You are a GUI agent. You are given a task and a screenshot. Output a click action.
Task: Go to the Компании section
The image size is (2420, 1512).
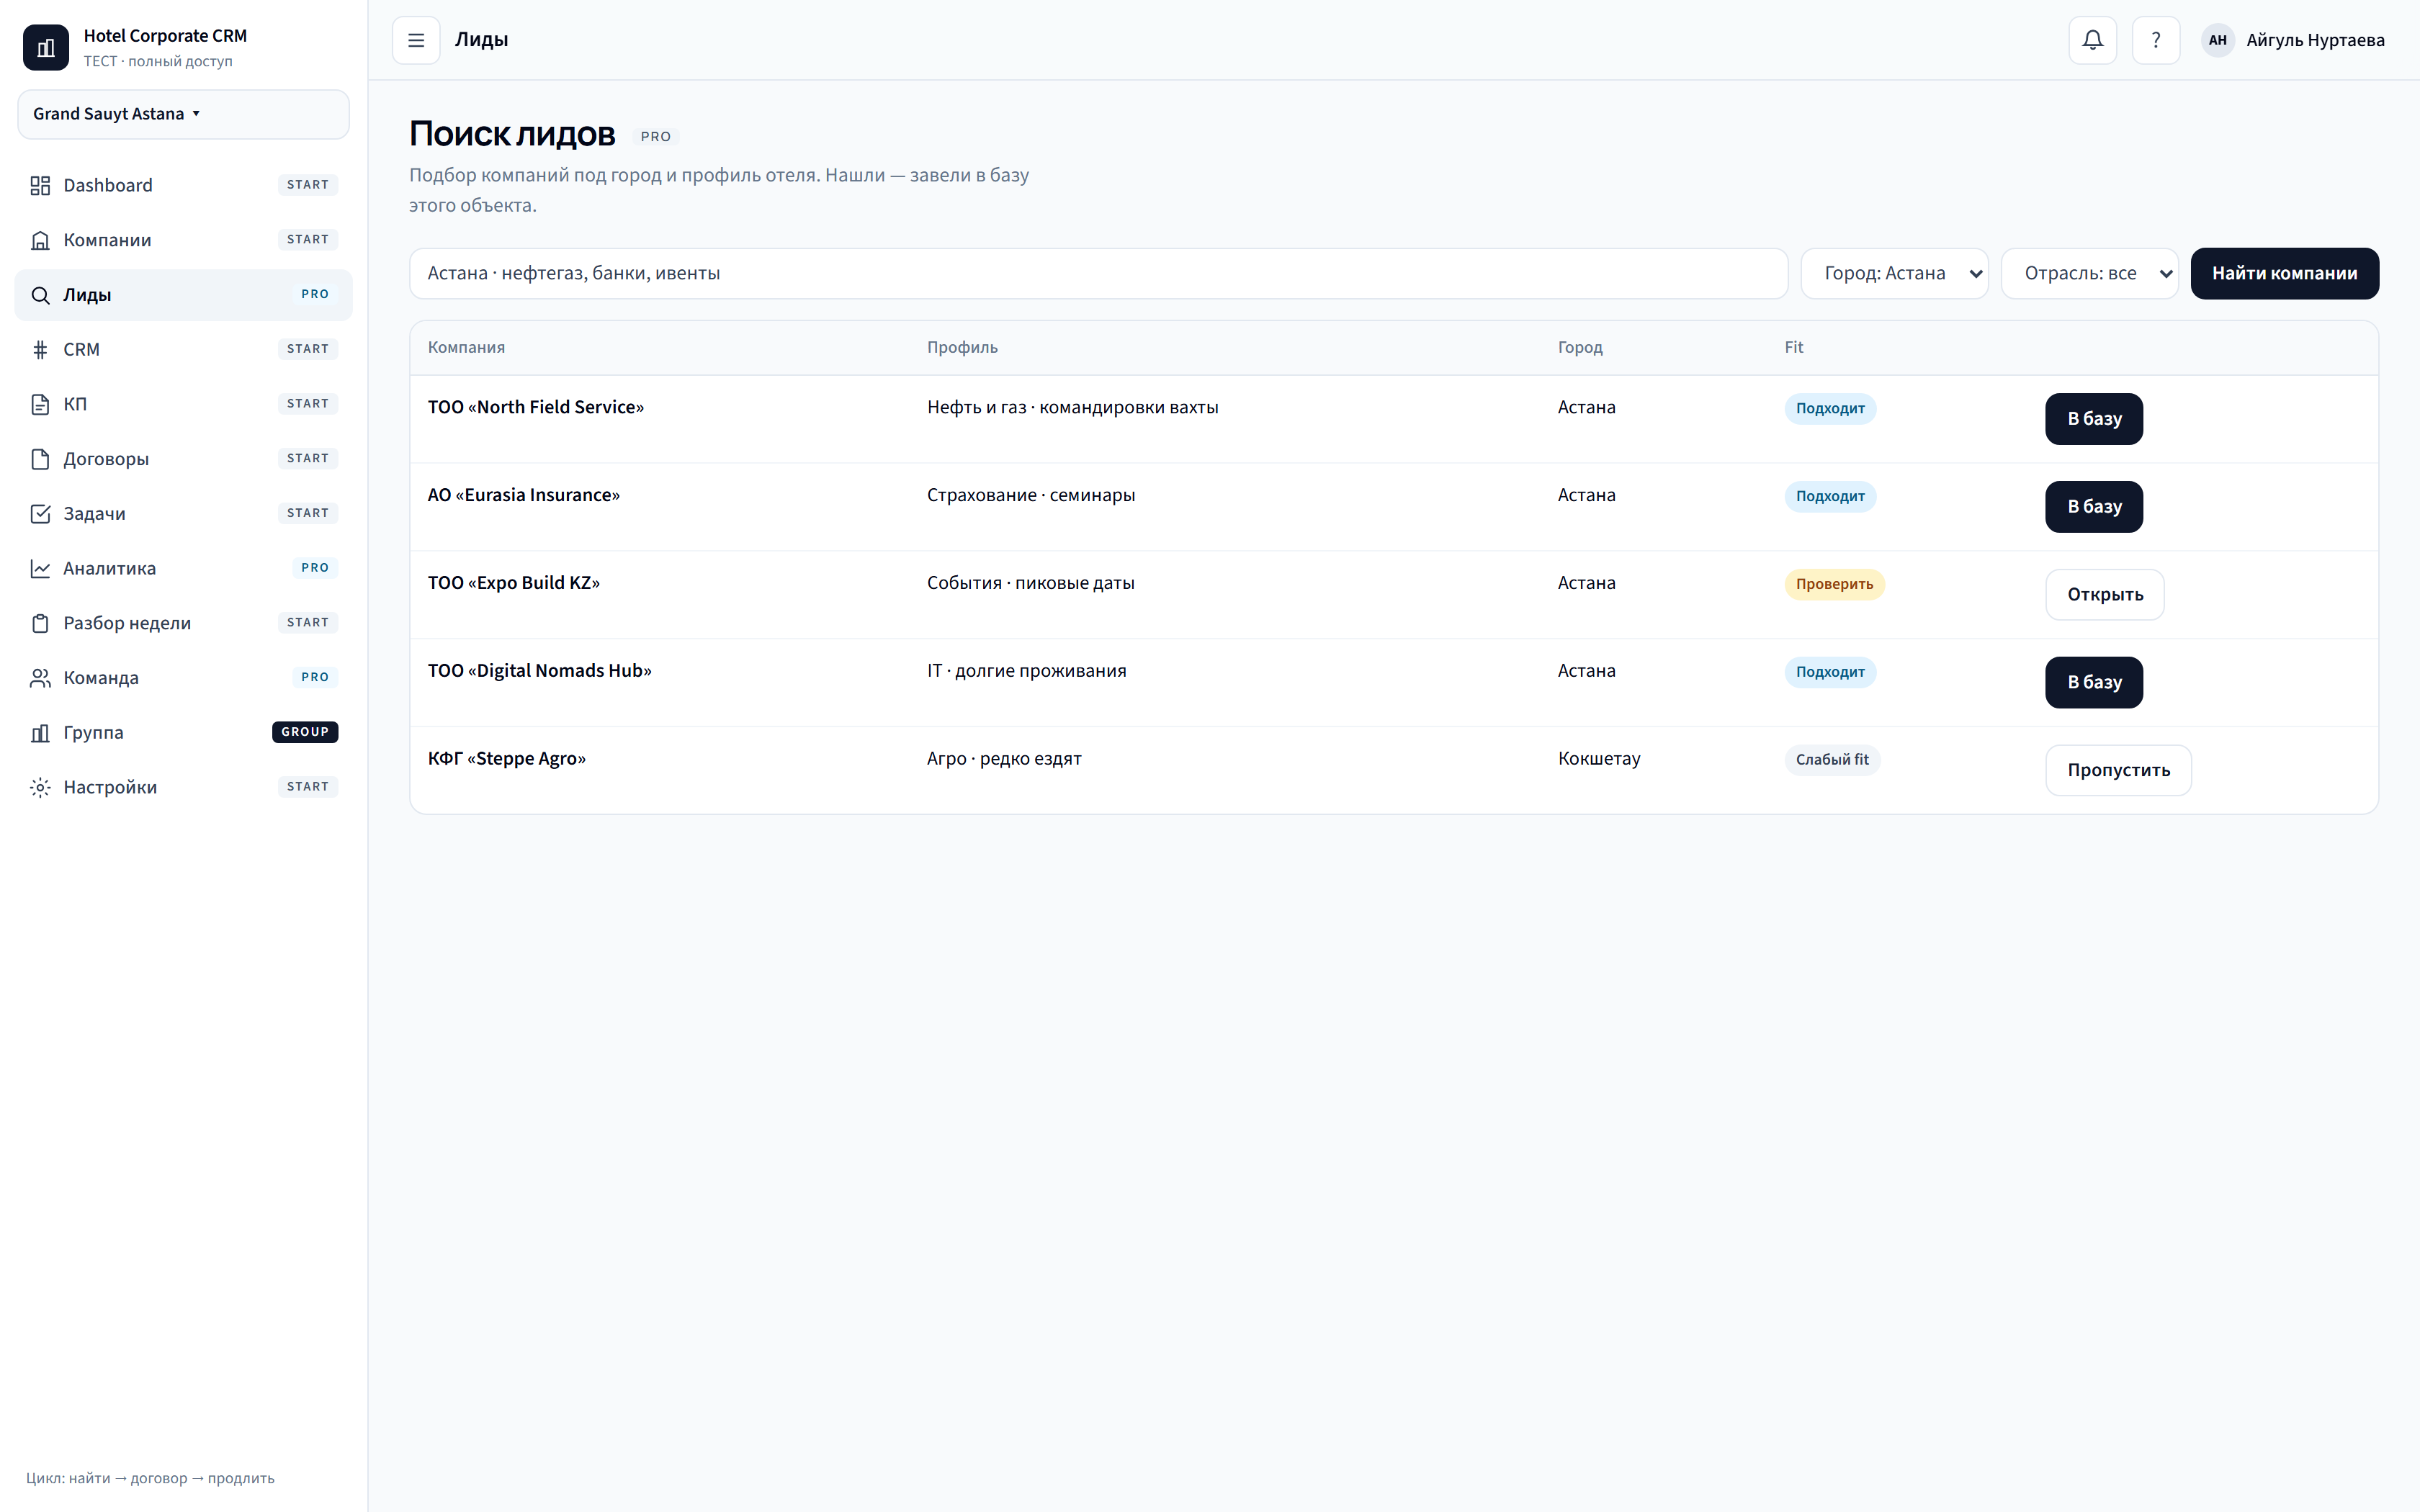click(183, 240)
